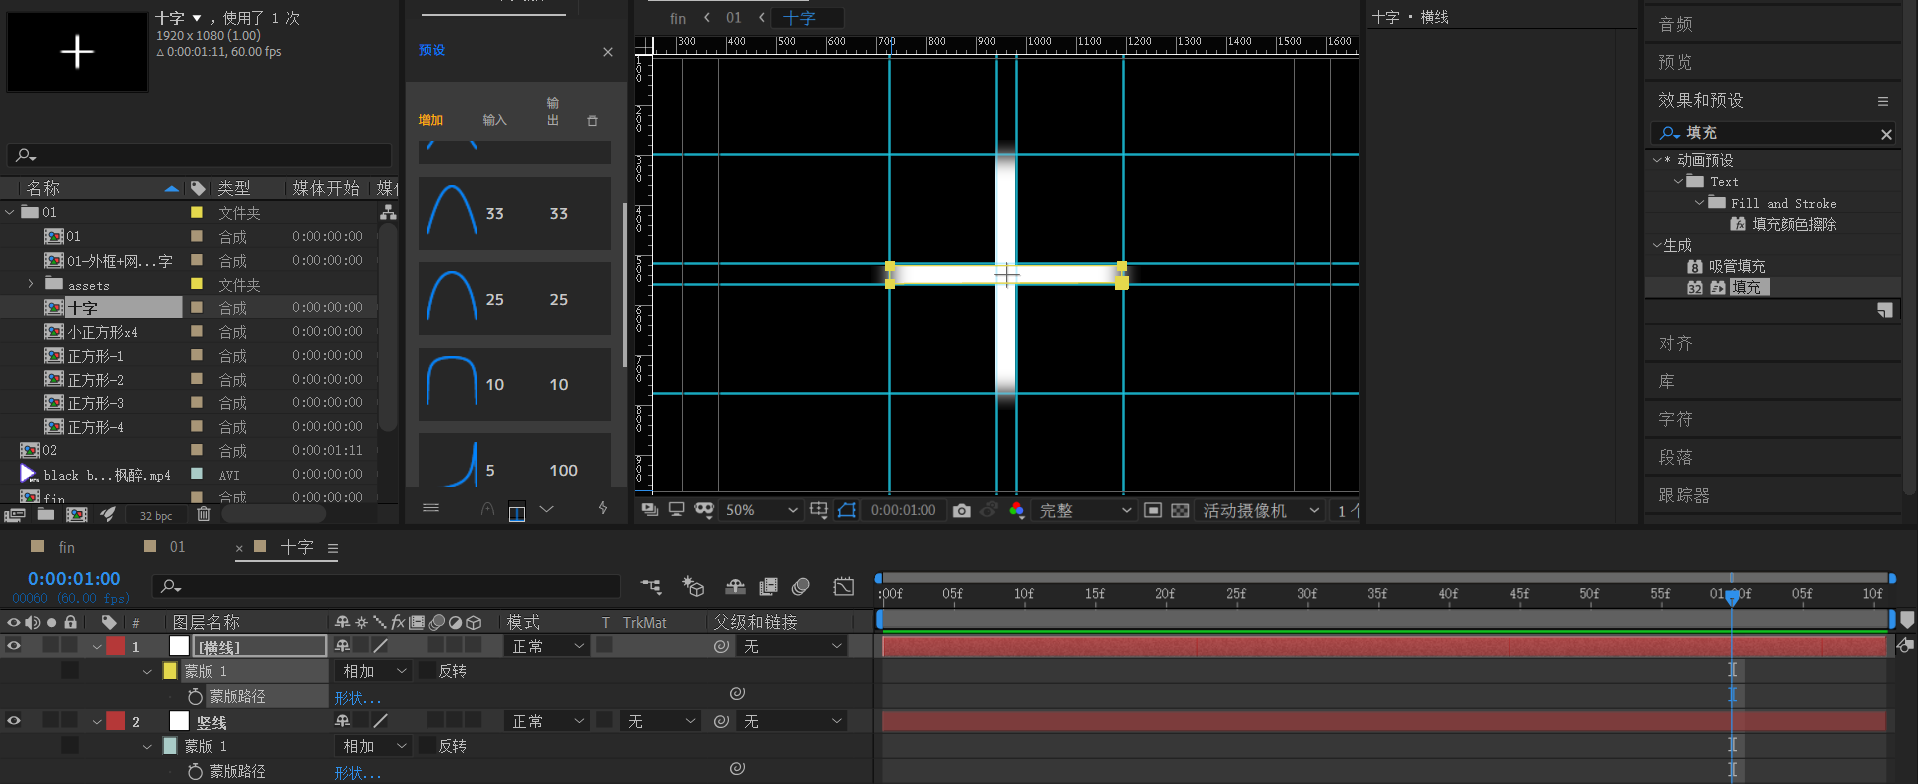Click the lightning bolt icon in easing panel
This screenshot has width=1918, height=784.
603,508
